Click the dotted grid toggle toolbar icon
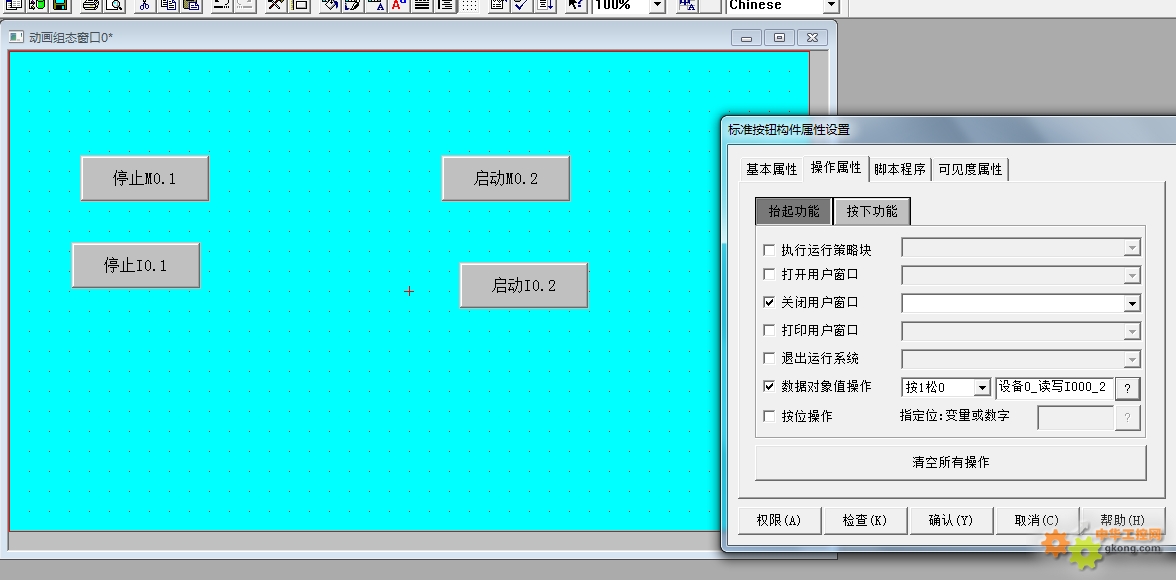1176x580 pixels. pyautogui.click(x=470, y=5)
